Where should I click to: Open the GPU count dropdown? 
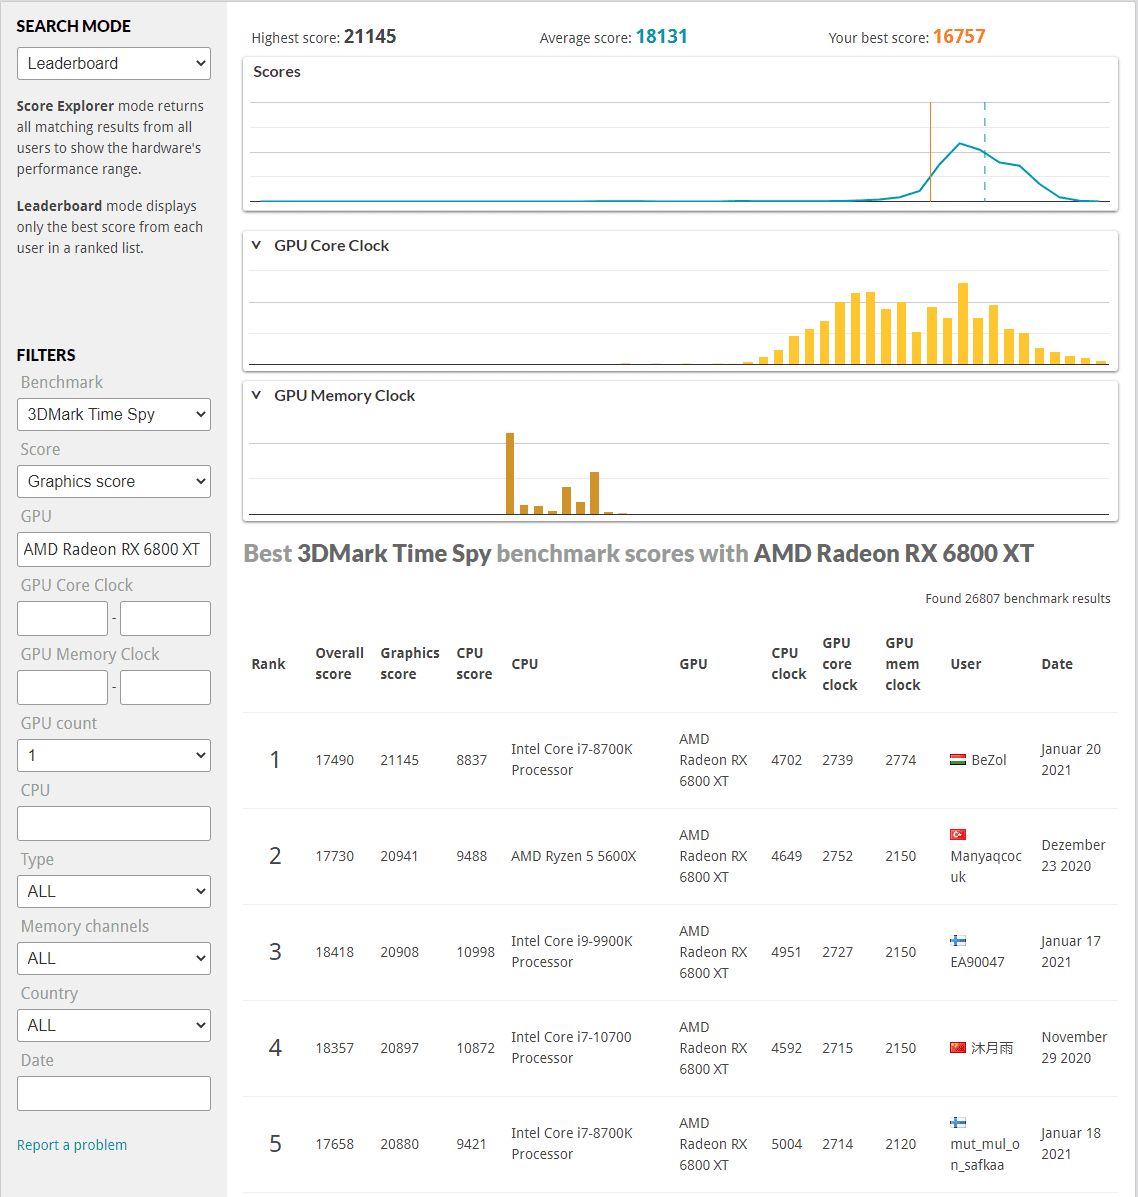coord(114,755)
